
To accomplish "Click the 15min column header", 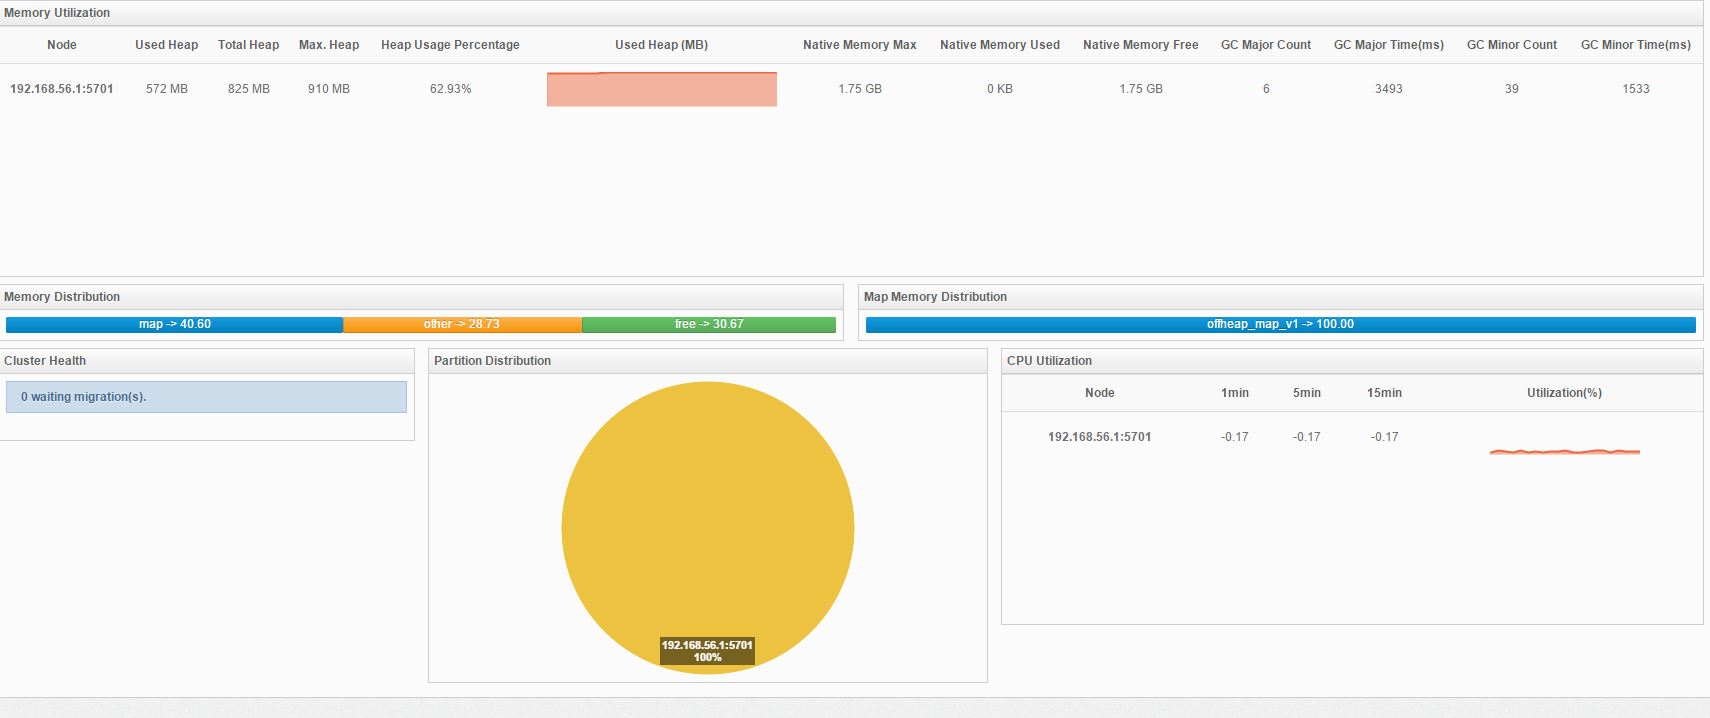I will (1385, 393).
